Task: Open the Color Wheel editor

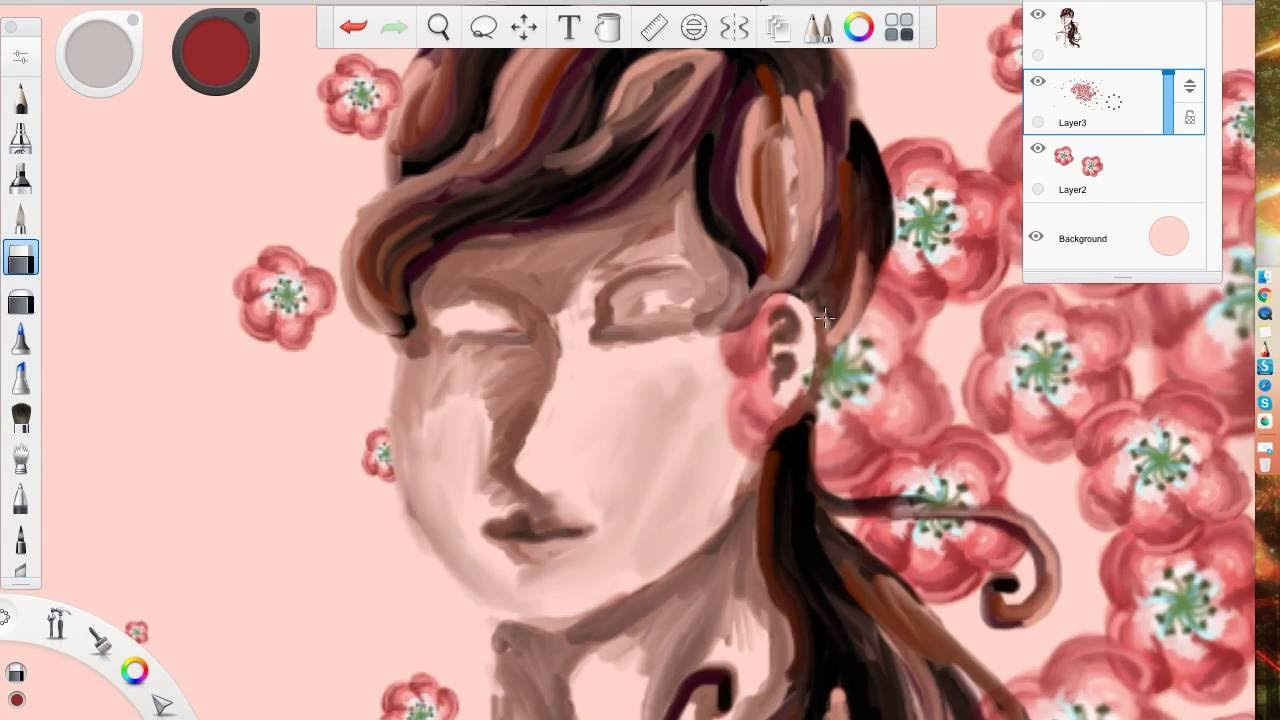Action: click(859, 28)
